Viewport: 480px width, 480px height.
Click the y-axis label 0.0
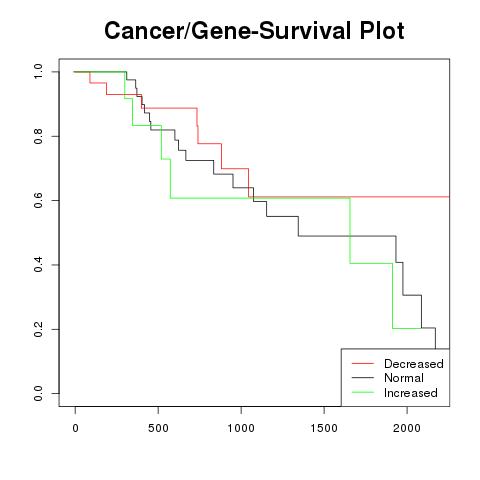pos(38,393)
